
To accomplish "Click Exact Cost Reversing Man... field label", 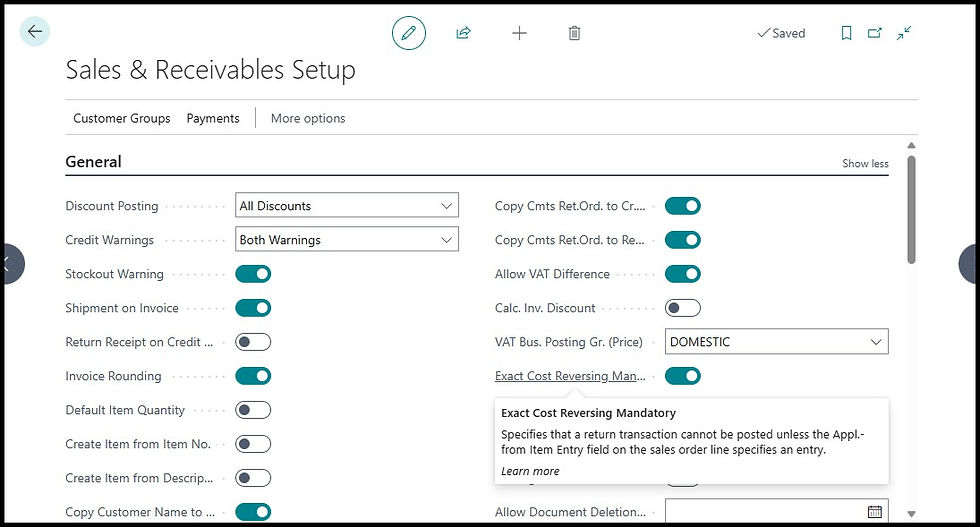I will 570,376.
